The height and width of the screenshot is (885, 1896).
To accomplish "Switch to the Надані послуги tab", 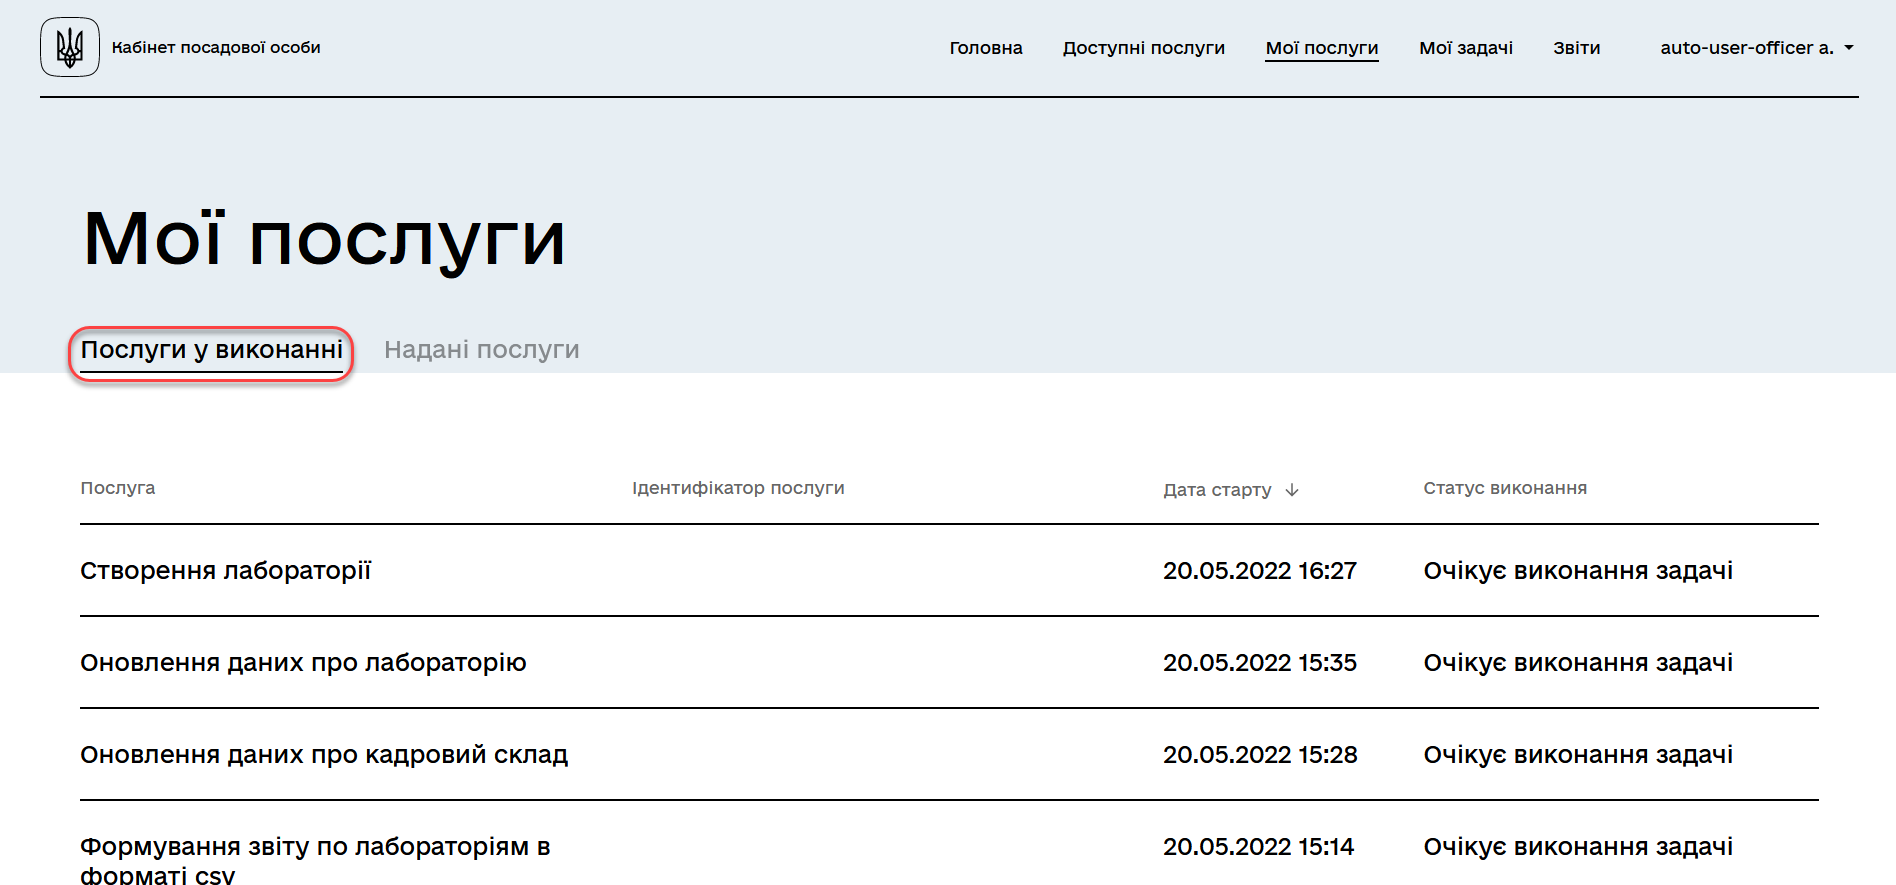I will [482, 350].
